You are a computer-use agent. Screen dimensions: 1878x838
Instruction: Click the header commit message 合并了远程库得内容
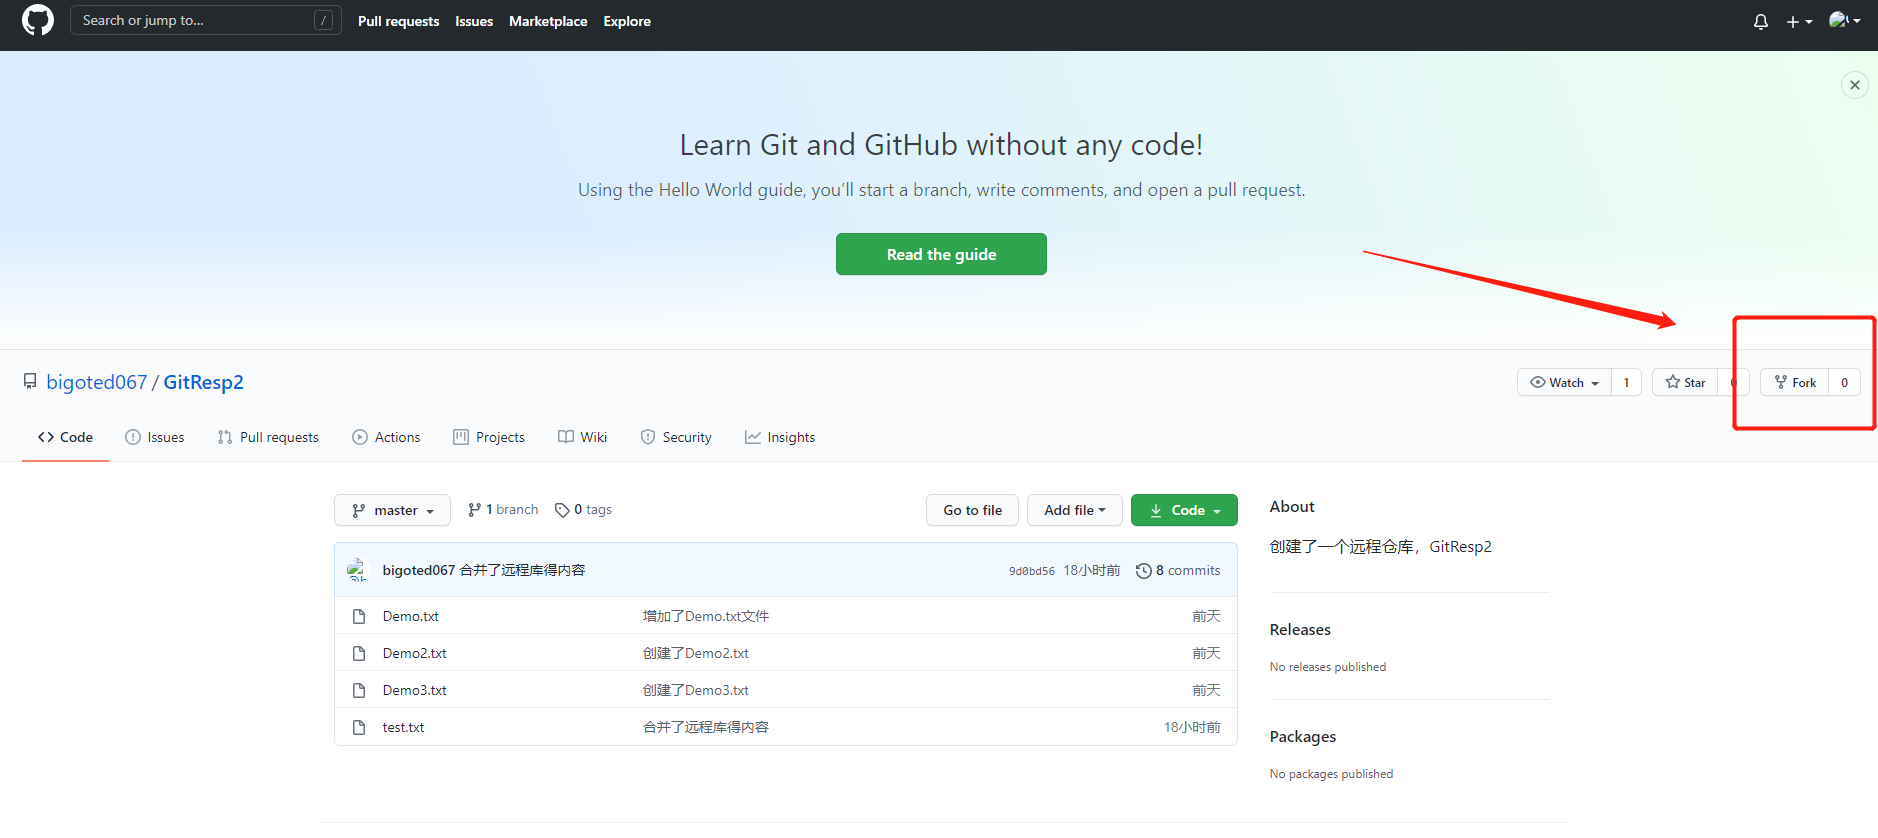point(523,570)
